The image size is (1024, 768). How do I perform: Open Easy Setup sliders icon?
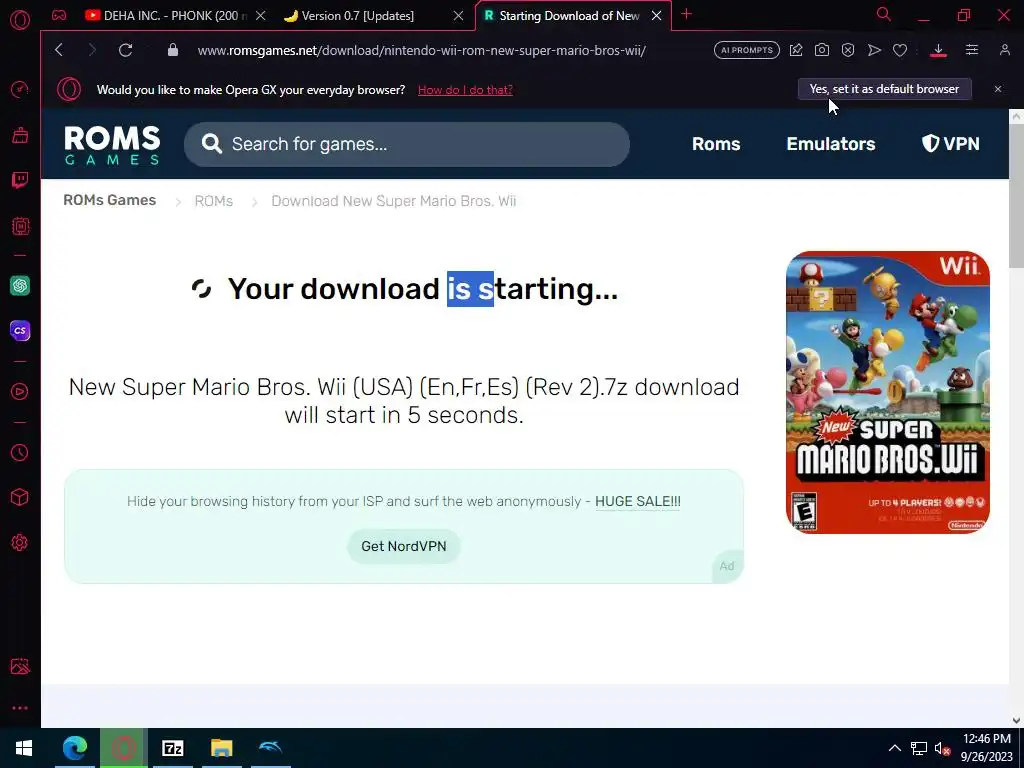972,50
